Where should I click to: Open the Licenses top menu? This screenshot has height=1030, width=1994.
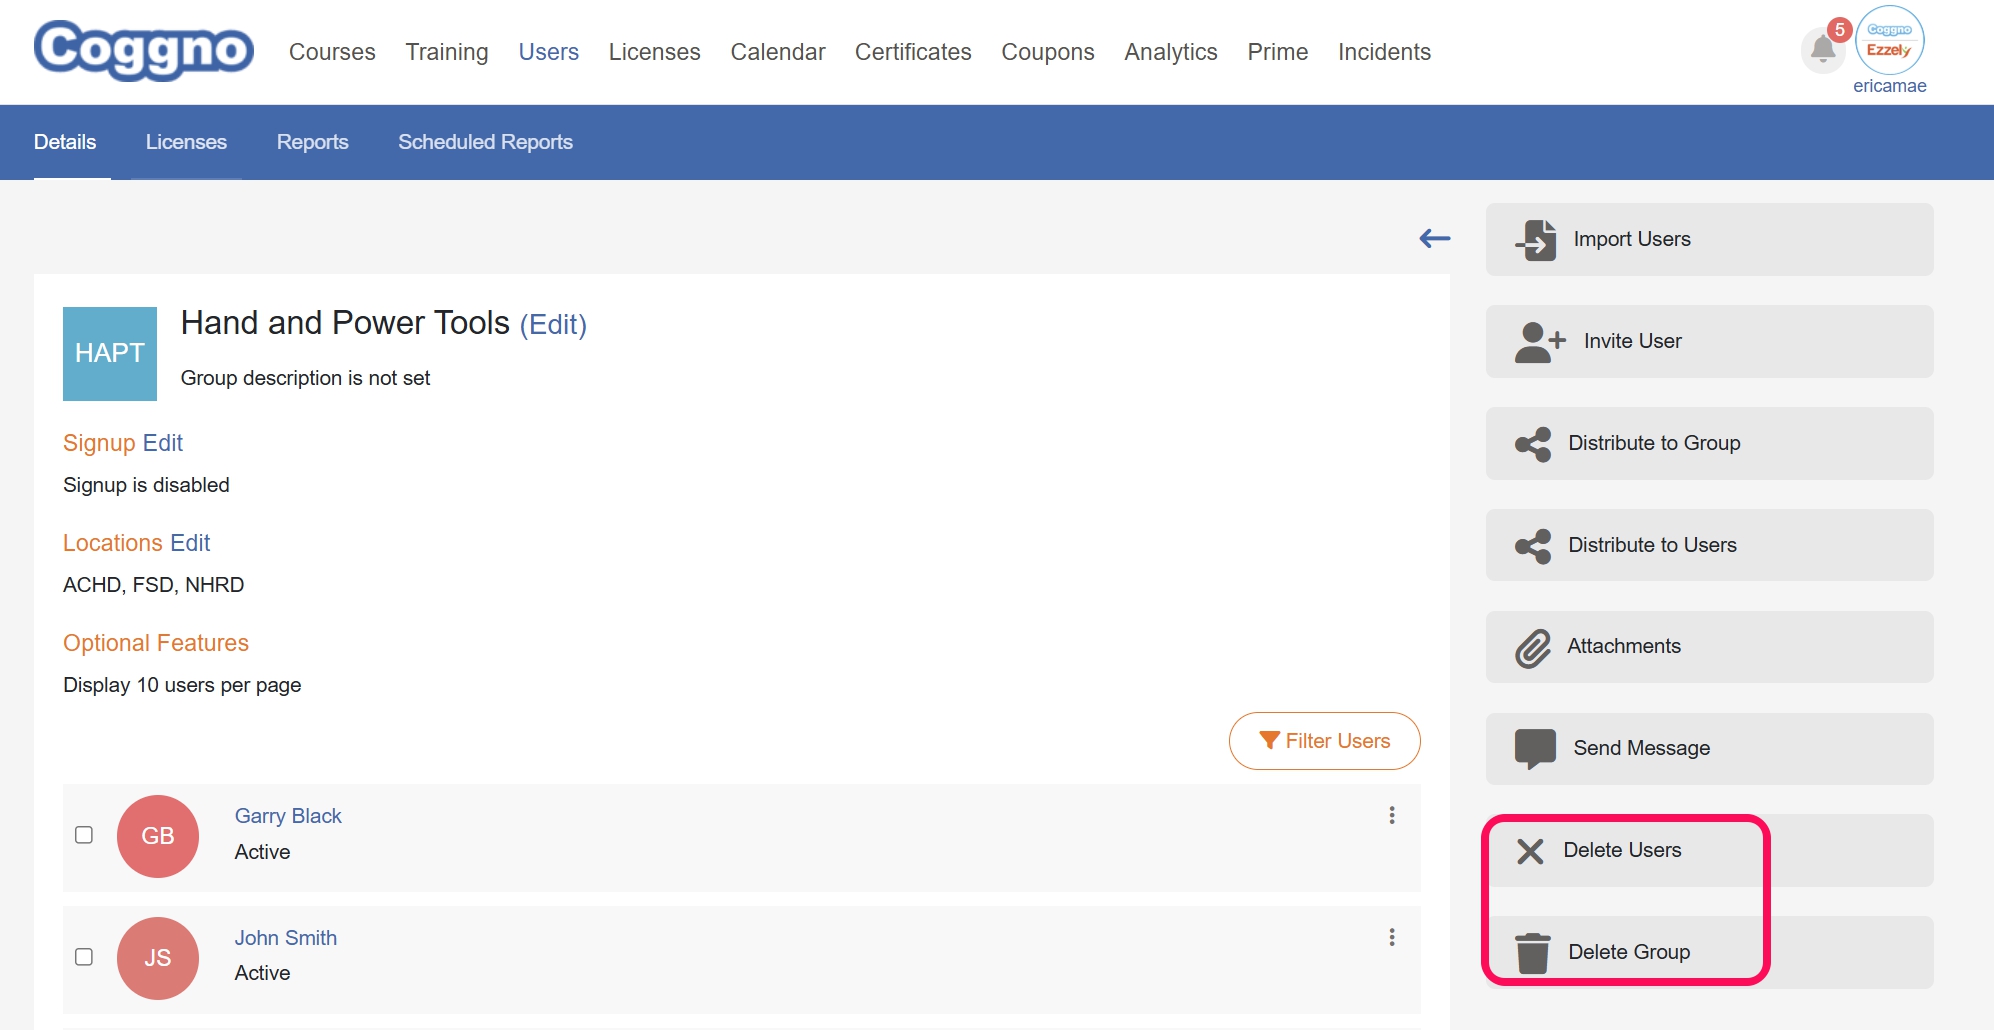[655, 52]
